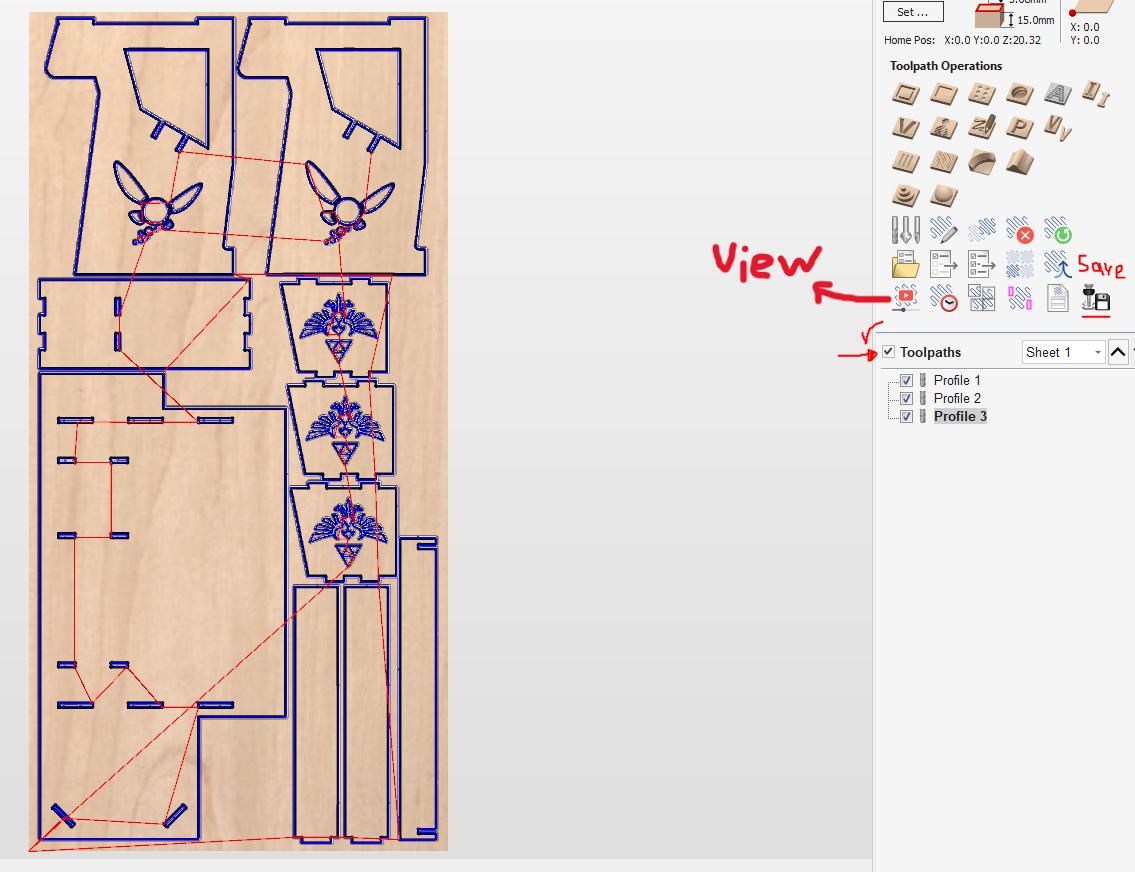
Task: Click the Delete Toolpath red X icon
Action: tap(1020, 230)
